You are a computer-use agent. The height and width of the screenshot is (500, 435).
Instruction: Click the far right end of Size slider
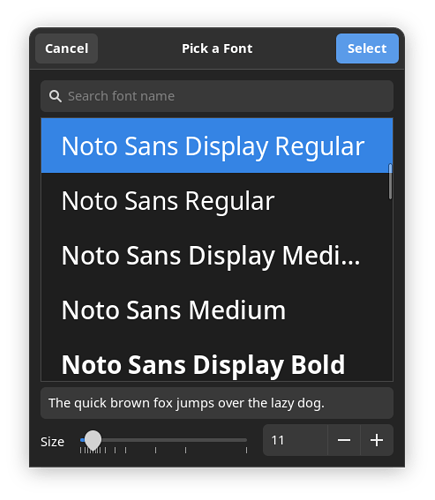[246, 440]
